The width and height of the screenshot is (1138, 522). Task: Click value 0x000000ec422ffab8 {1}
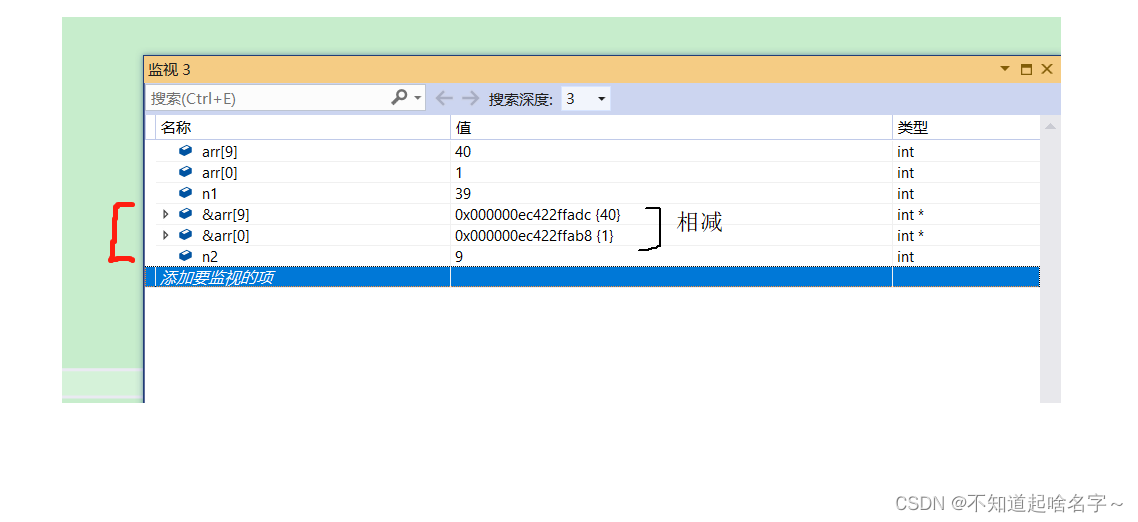(x=534, y=236)
